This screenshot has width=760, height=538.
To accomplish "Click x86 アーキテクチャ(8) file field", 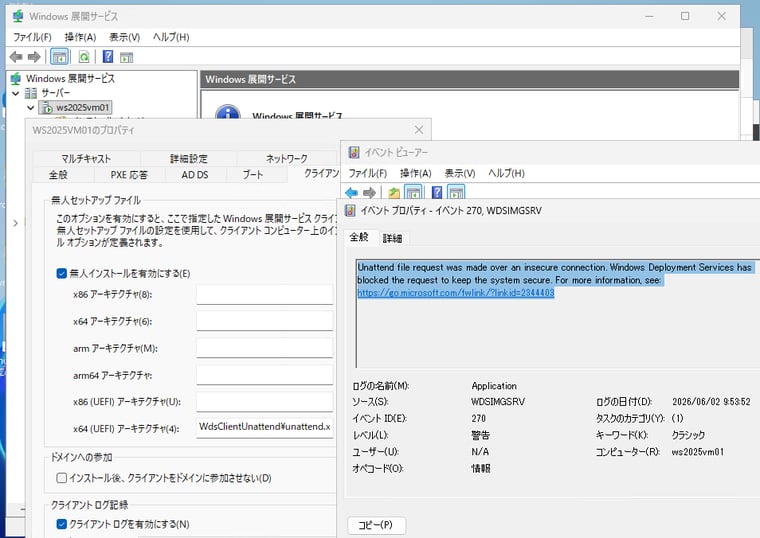I will [265, 294].
